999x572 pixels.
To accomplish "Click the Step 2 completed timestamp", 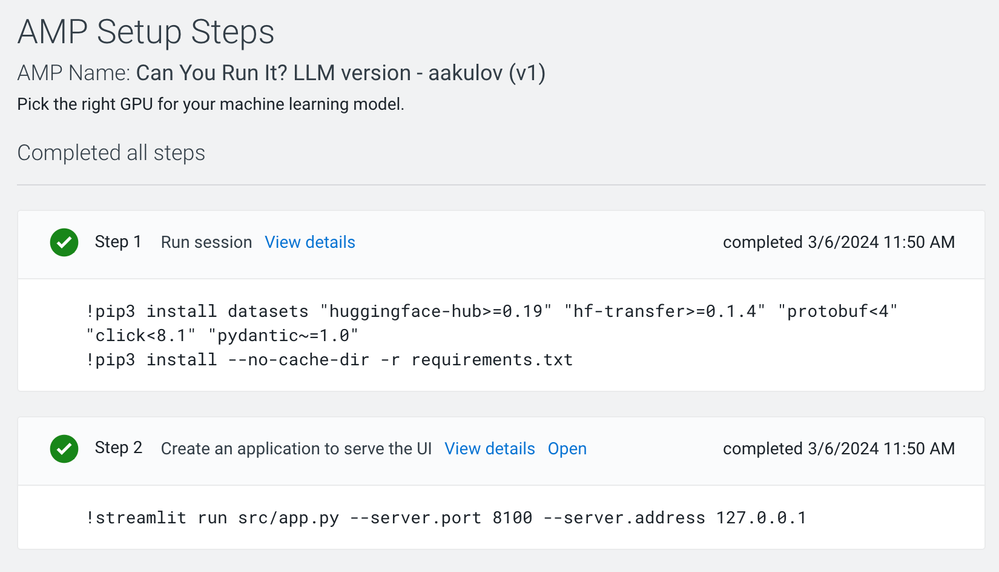I will pos(838,448).
